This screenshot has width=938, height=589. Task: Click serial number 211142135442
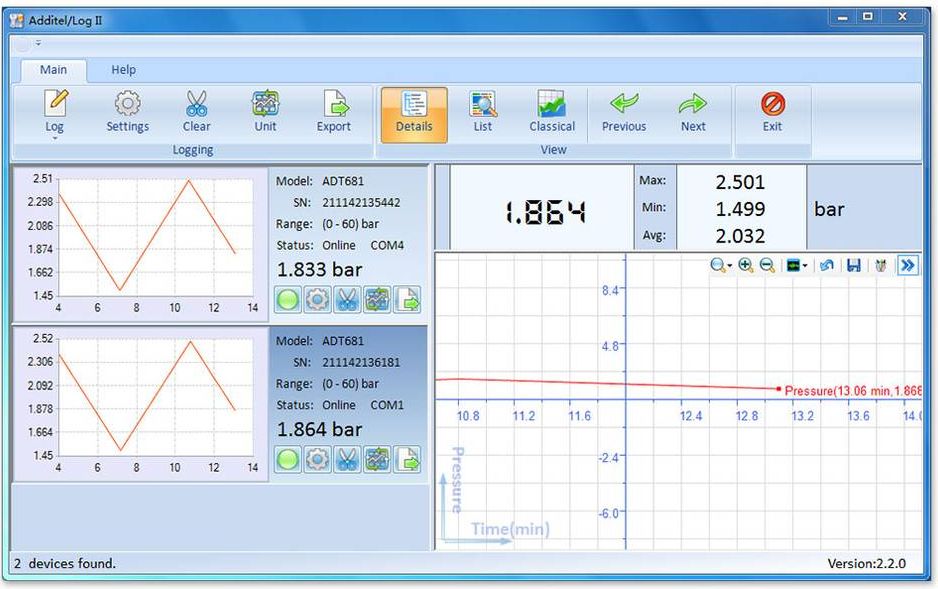click(361, 203)
